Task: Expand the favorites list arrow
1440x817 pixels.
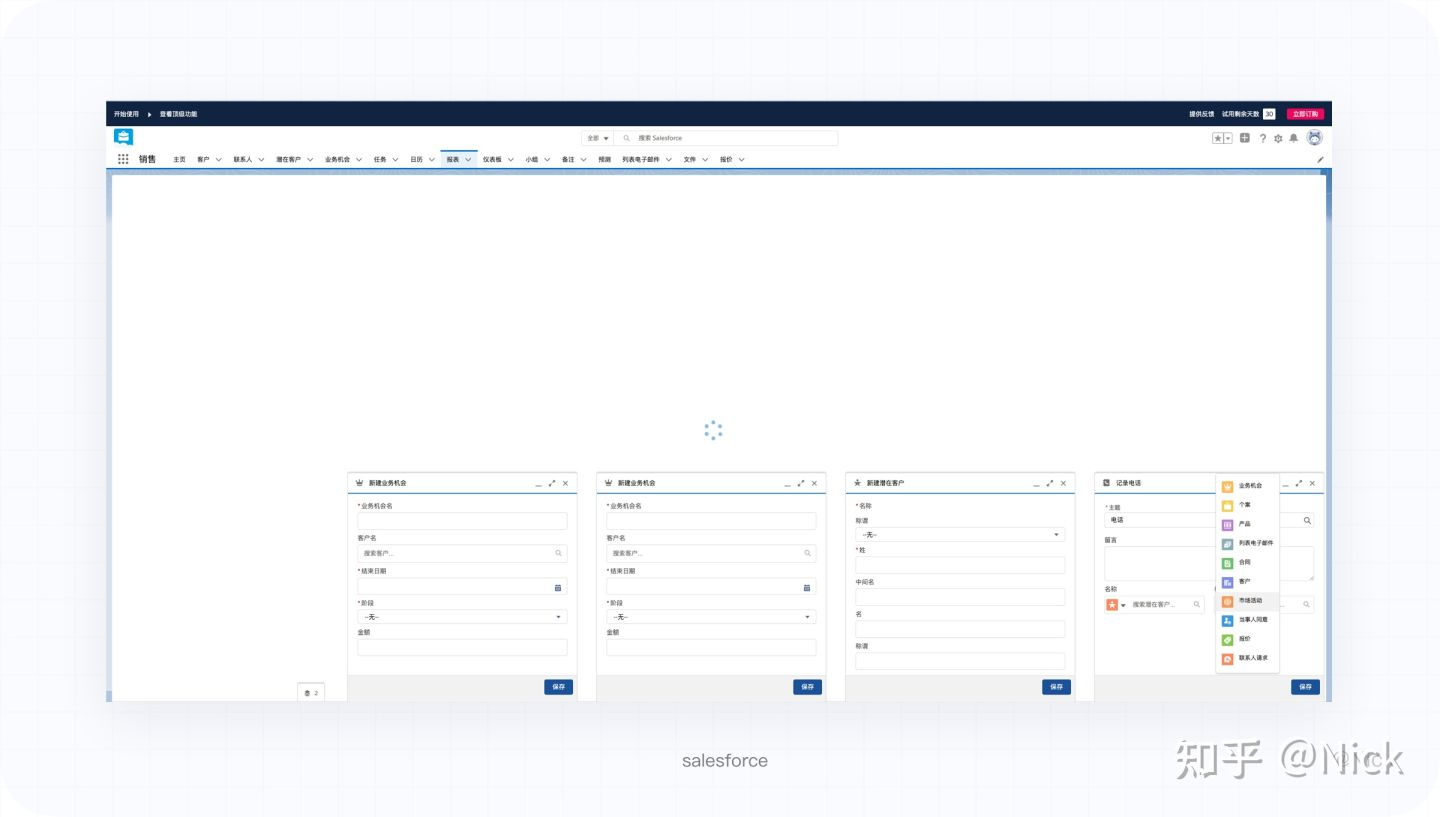Action: [1228, 138]
